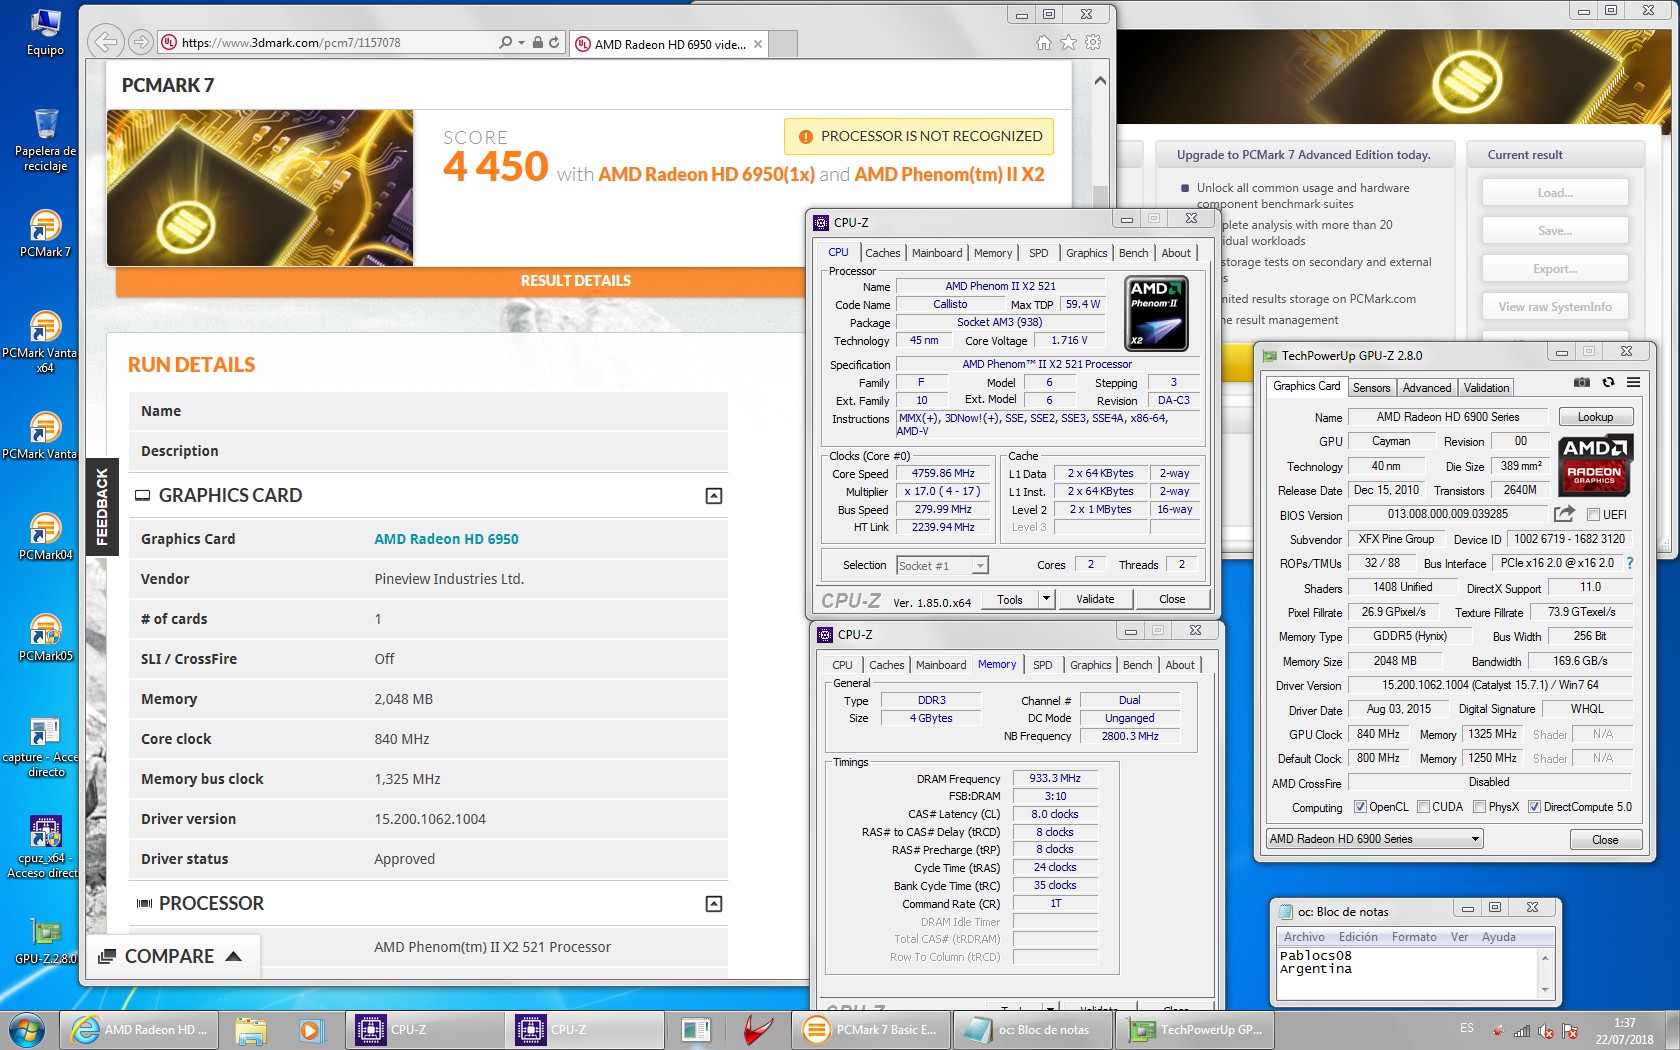Image resolution: width=1680 pixels, height=1050 pixels.
Task: Click the muted volume tray icon
Action: [x=1546, y=1031]
